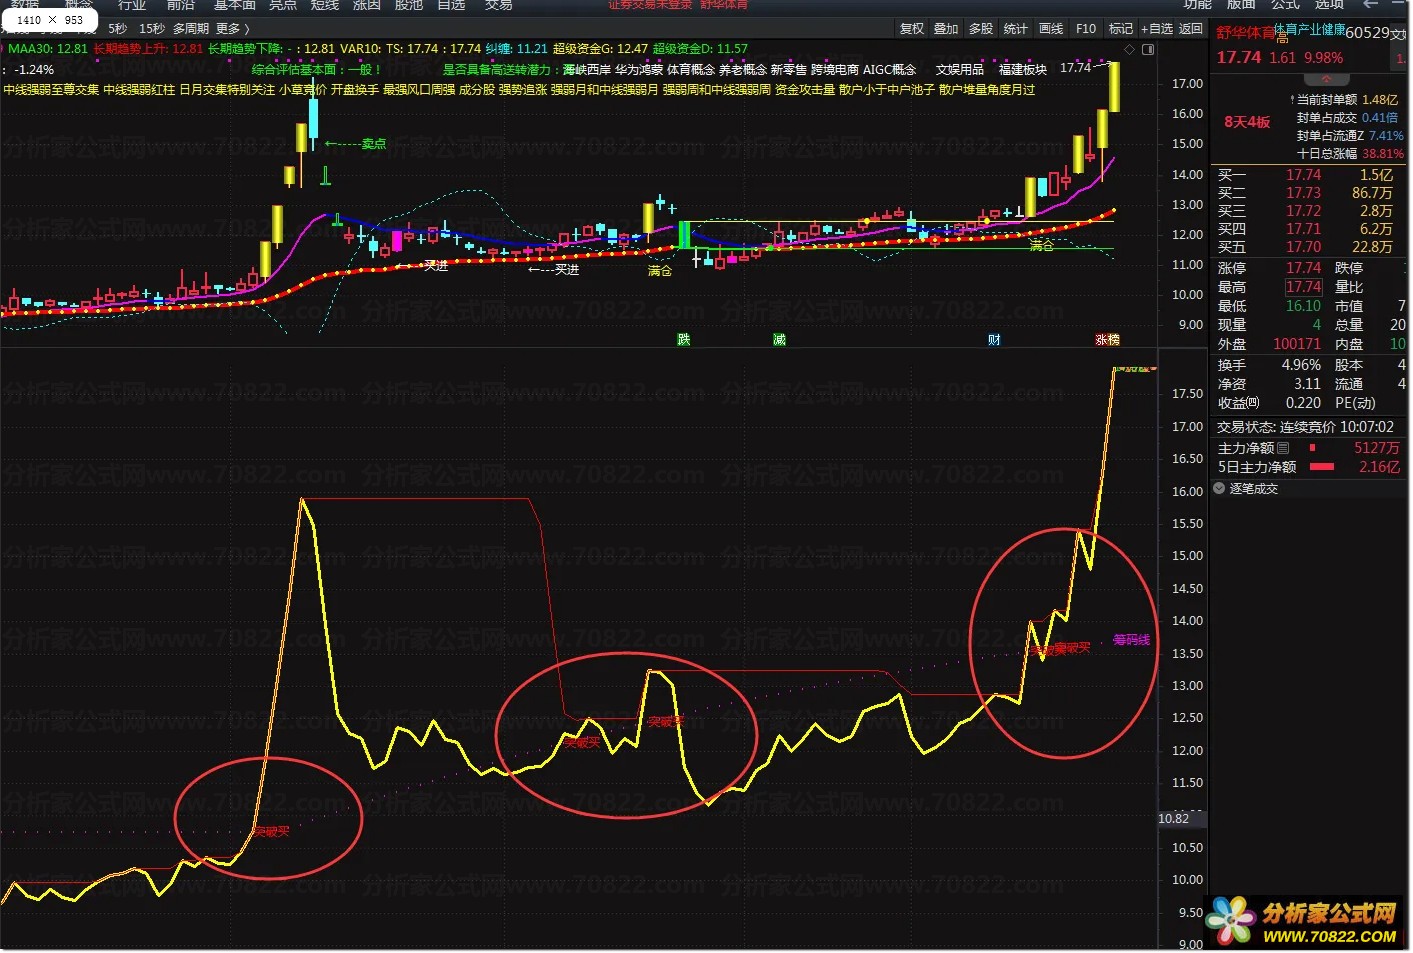This screenshot has width=1413, height=953.
Task: Open the AIGC概念 concept link
Action: (x=889, y=70)
